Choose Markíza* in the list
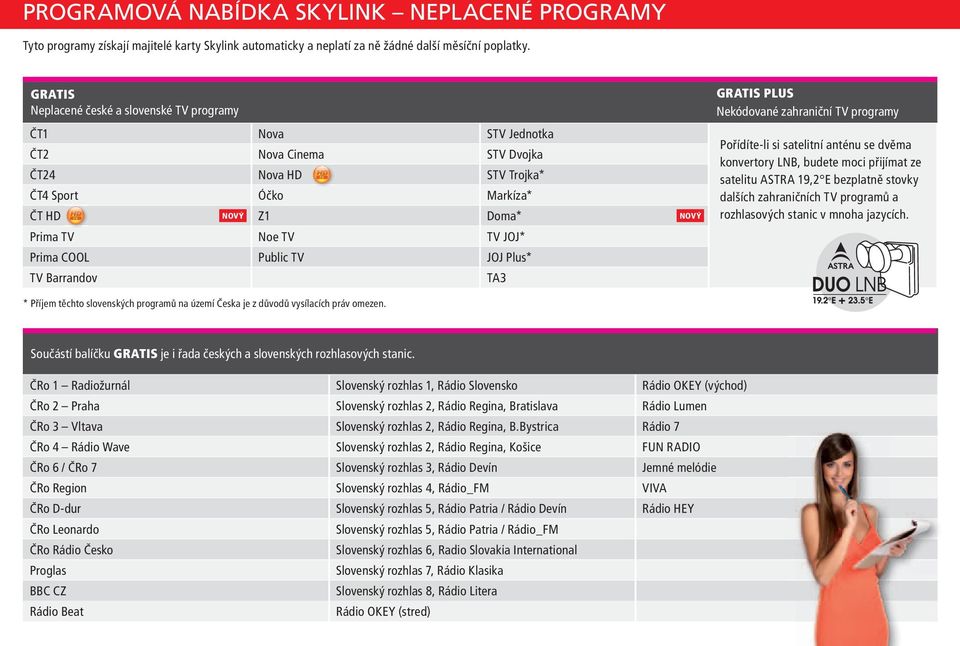Viewport: 960px width, 646px height. point(594,195)
